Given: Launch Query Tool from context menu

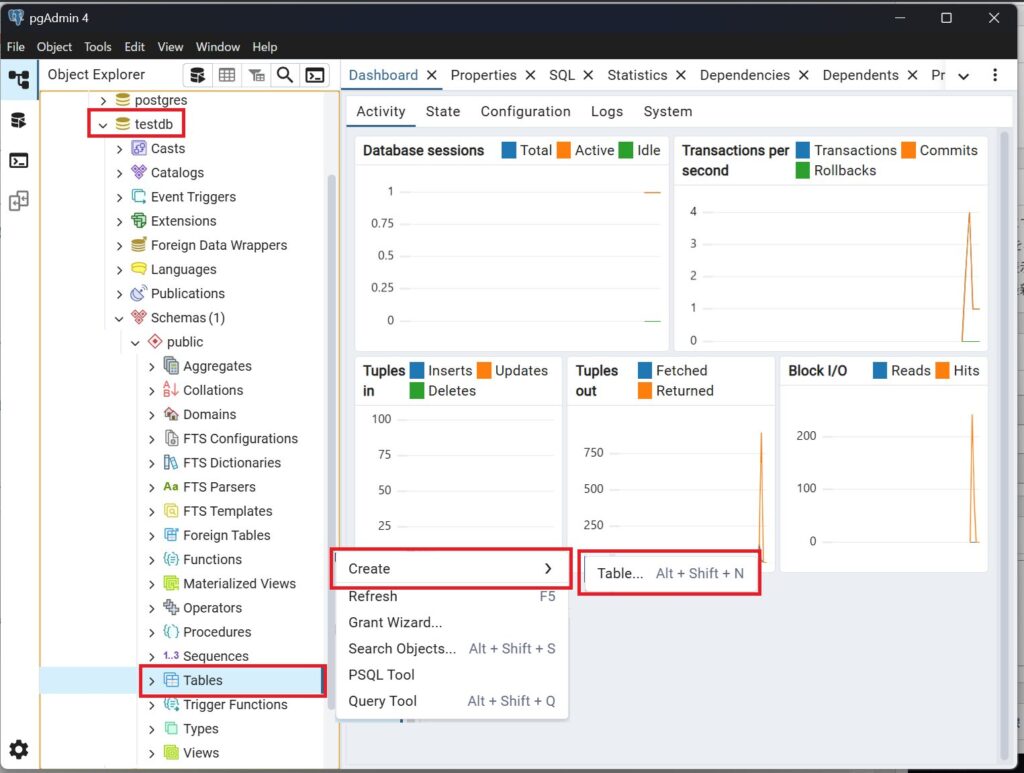Looking at the screenshot, I should (x=451, y=701).
